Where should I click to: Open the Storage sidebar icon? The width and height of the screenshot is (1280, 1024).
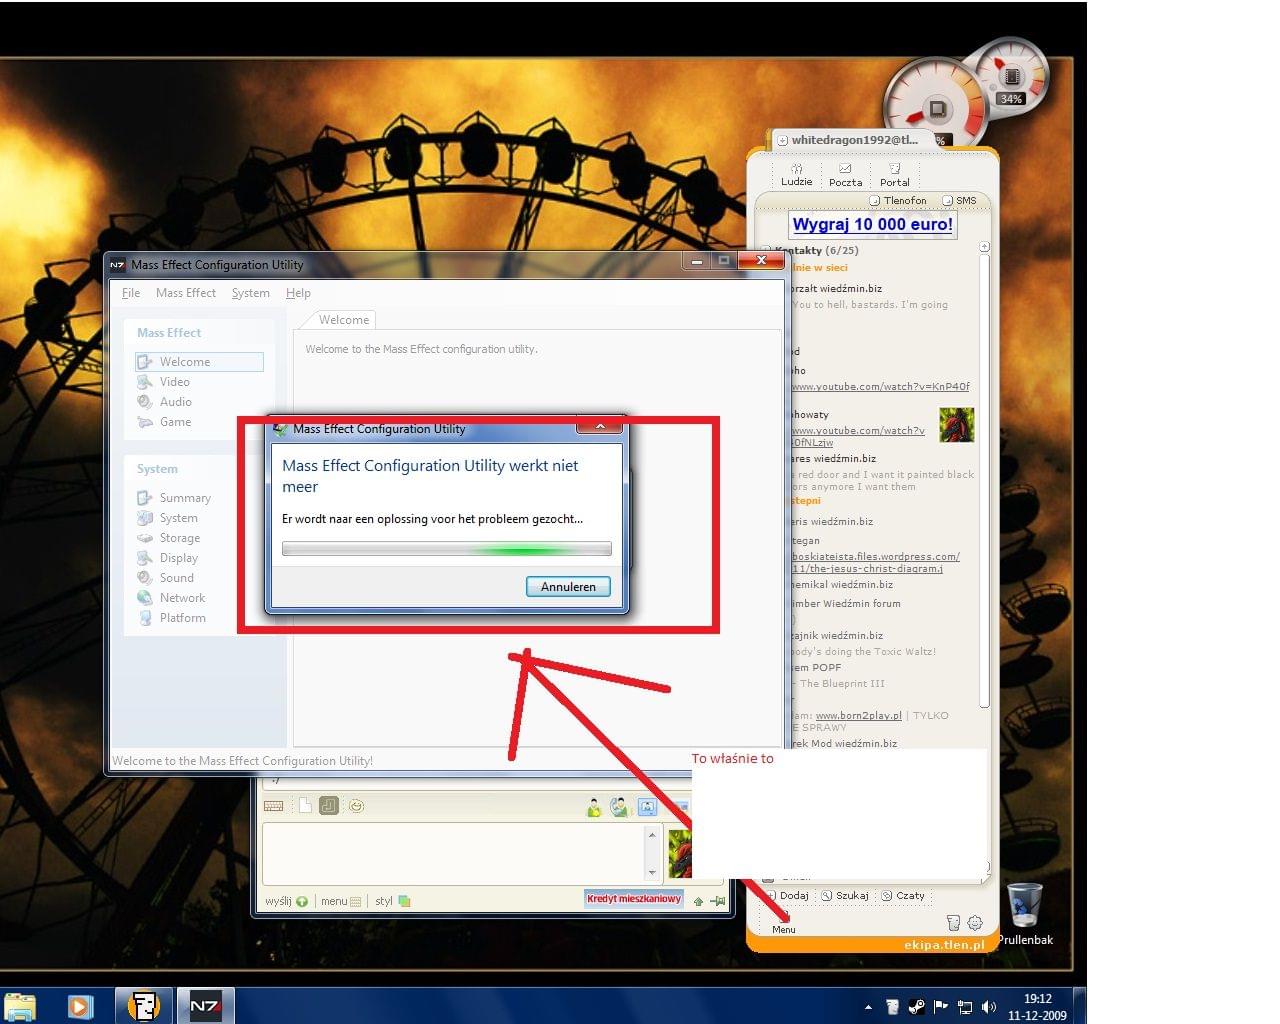[x=145, y=538]
